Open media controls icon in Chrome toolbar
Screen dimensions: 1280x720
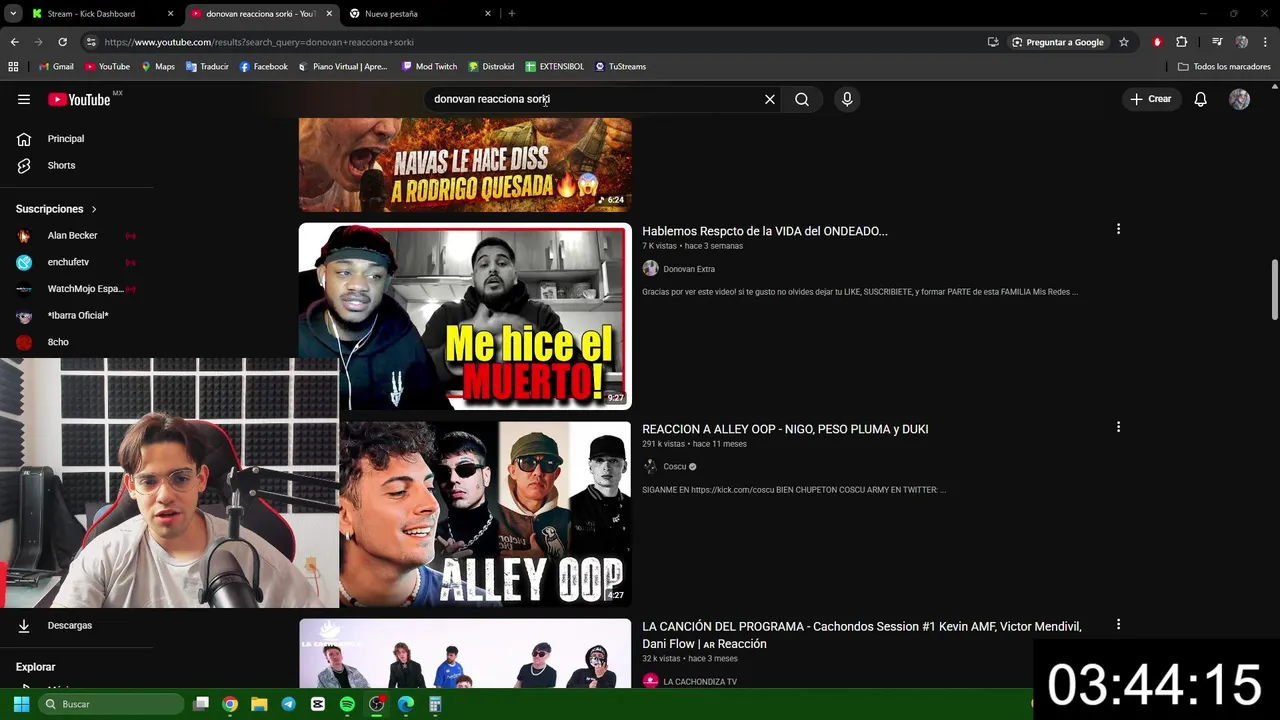click(1217, 42)
